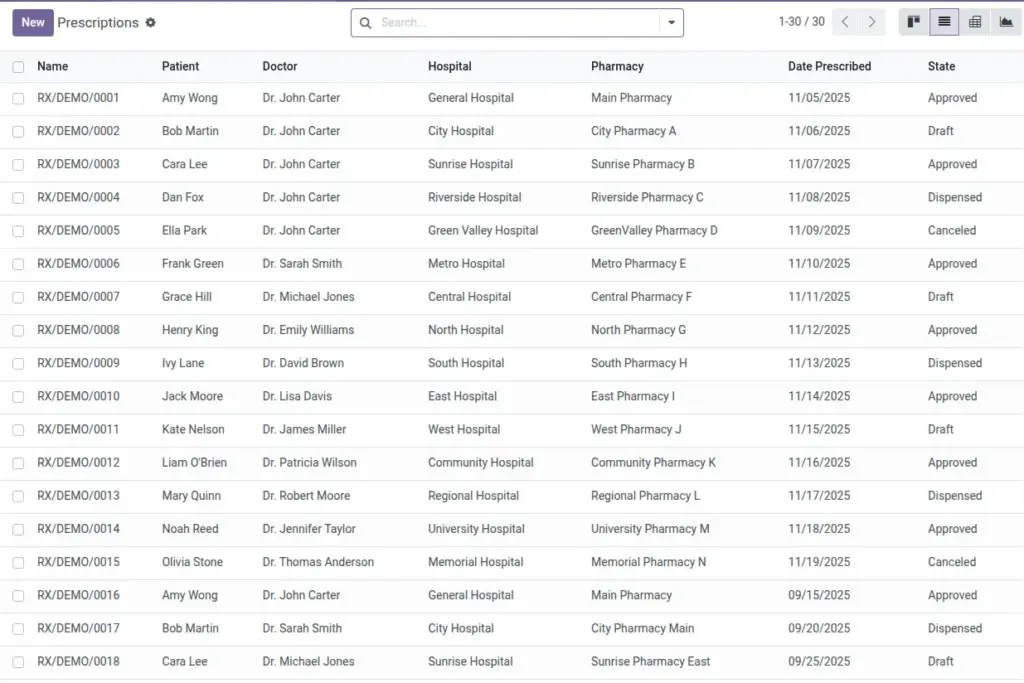Screen dimensions: 1024x683
Task: Click Dr. Emily Williams cell
Action: pos(308,330)
